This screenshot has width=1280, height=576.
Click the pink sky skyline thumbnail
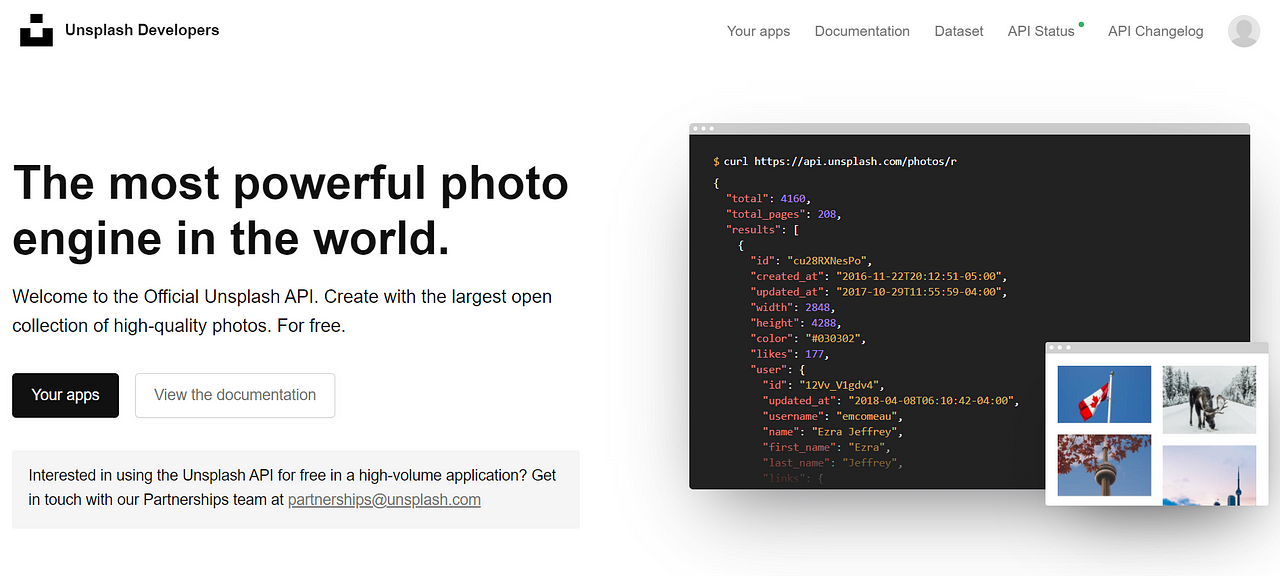tap(1208, 475)
